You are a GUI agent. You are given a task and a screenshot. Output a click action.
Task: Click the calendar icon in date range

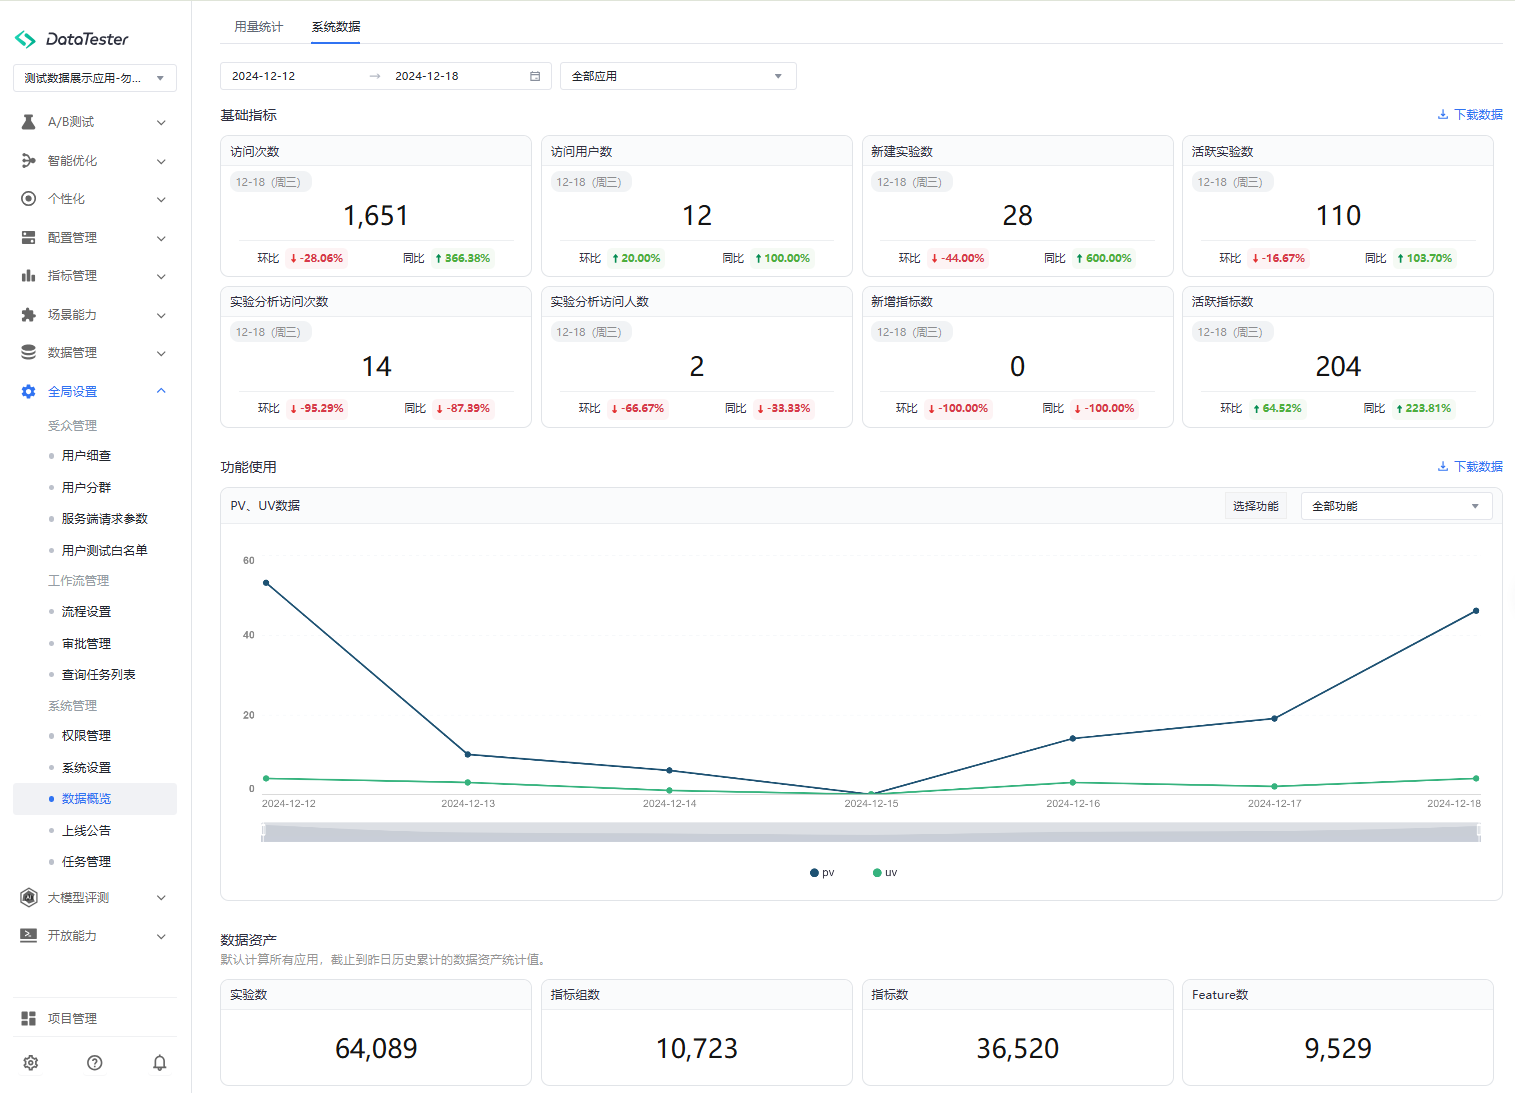(535, 76)
